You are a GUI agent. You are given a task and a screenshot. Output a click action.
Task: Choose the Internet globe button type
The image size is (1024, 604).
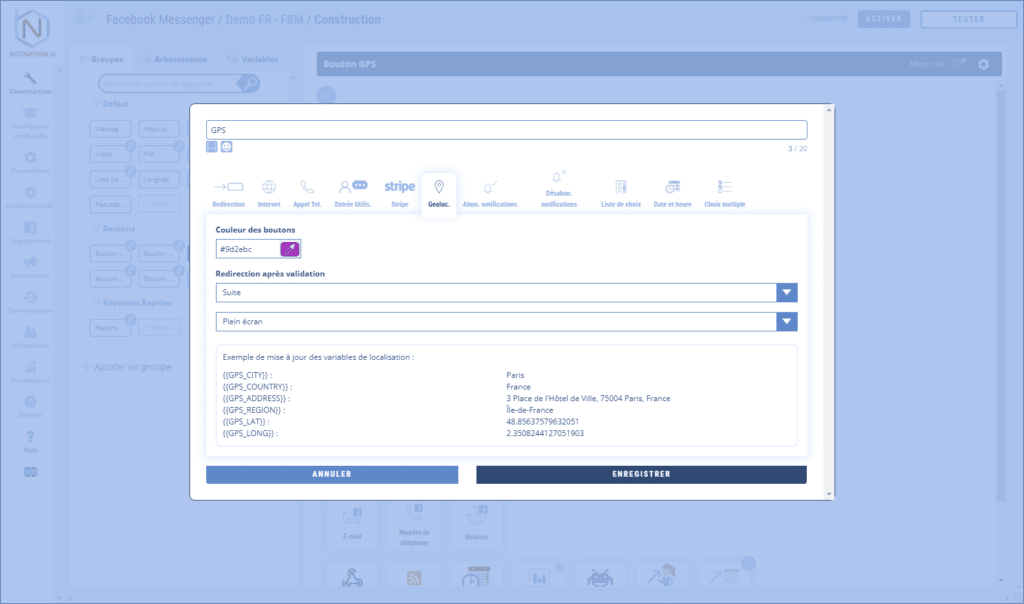(268, 192)
